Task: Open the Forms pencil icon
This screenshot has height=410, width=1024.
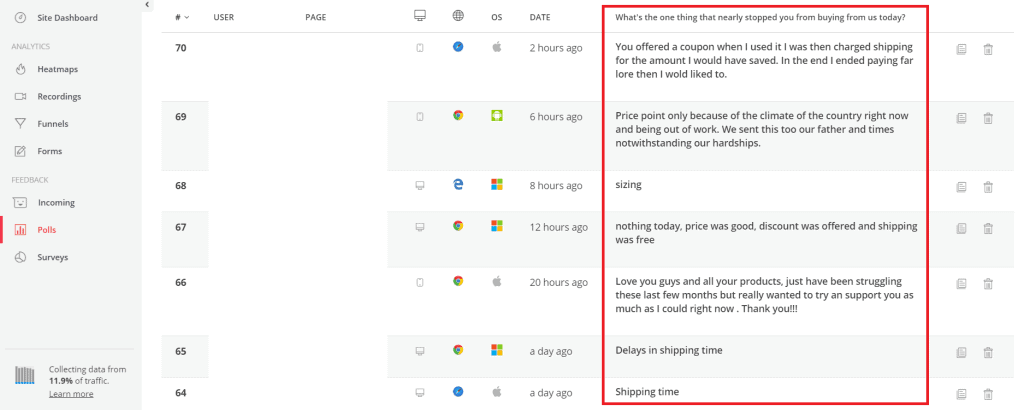Action: coord(20,151)
